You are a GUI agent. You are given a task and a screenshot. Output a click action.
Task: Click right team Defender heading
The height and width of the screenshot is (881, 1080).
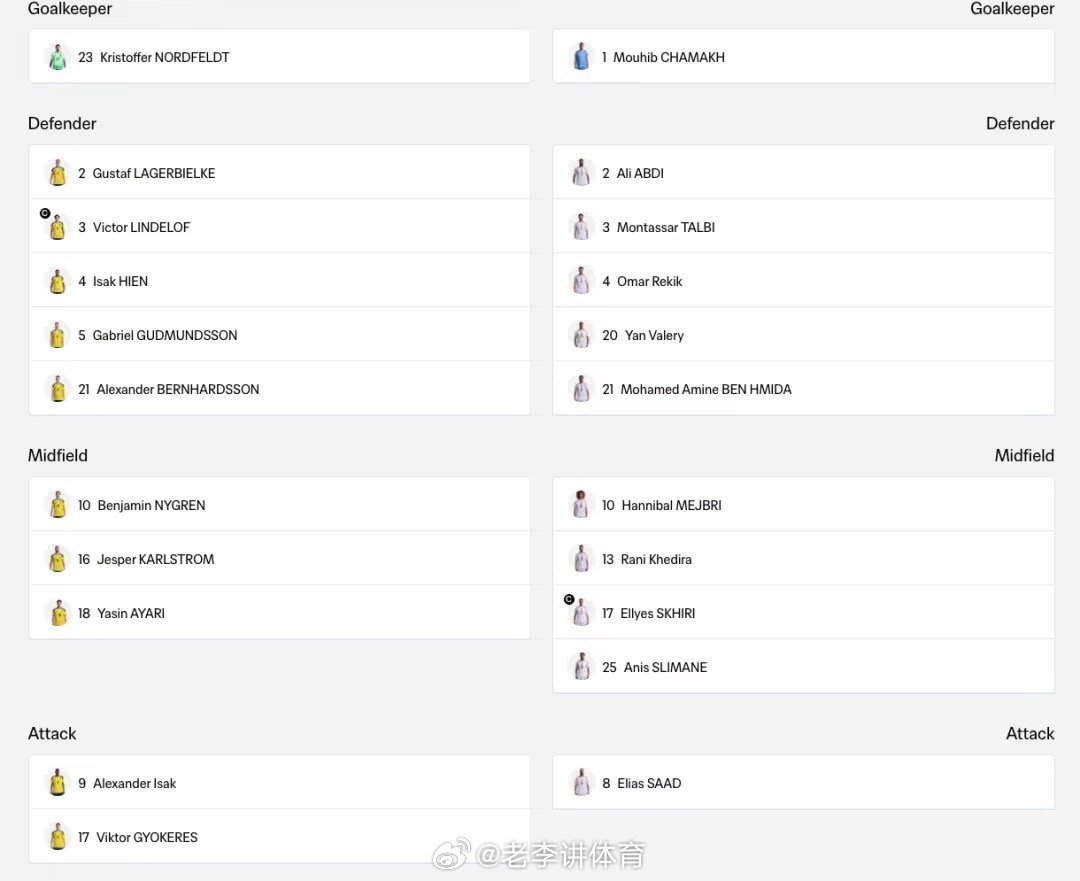(1020, 123)
